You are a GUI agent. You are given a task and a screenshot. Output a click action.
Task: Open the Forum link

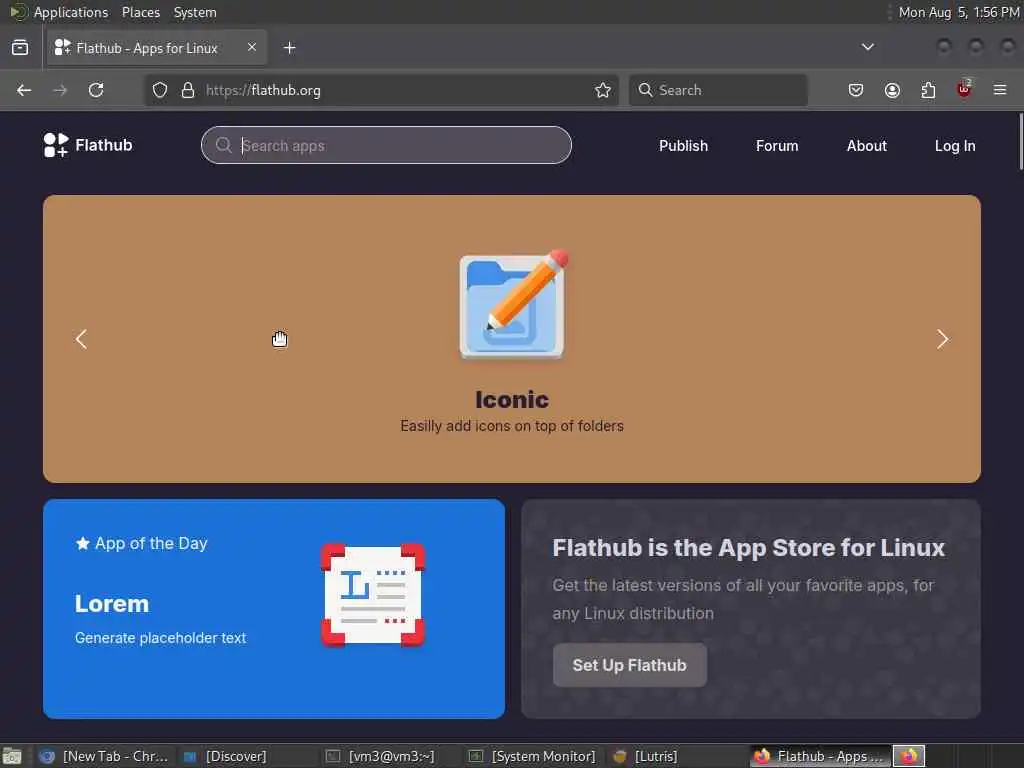tap(777, 146)
